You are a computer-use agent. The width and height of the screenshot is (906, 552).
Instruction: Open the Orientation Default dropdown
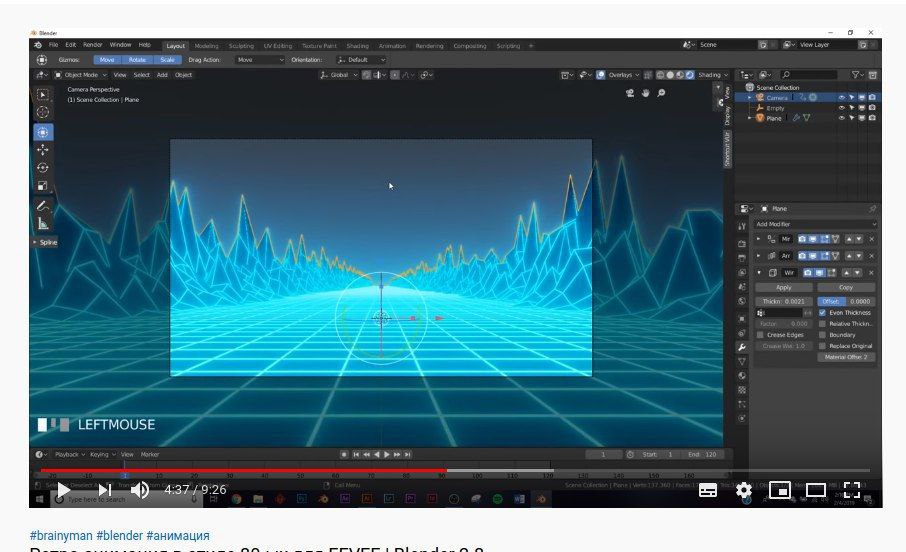click(361, 60)
